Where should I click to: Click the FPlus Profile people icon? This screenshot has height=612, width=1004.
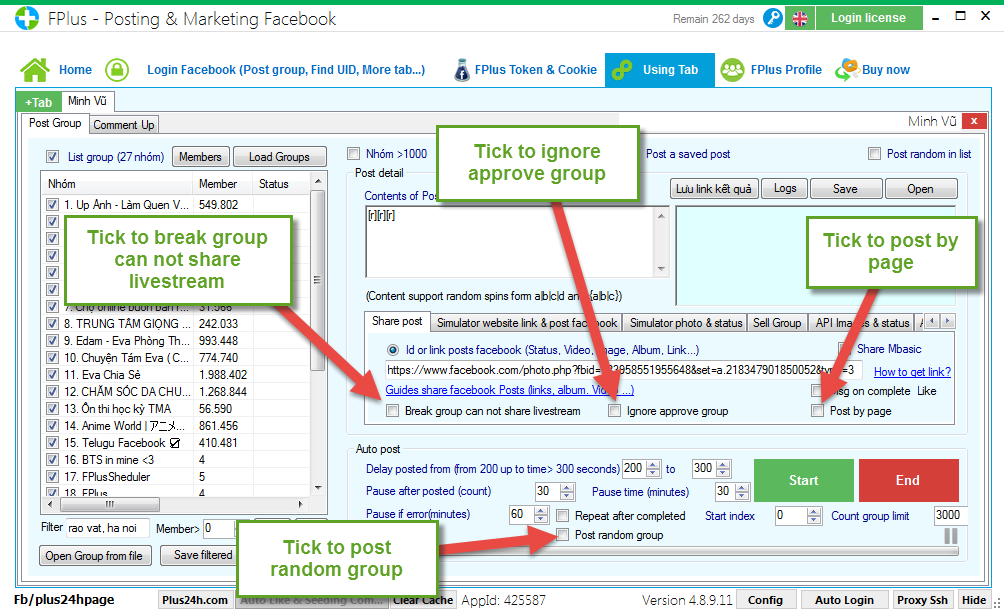tap(732, 70)
